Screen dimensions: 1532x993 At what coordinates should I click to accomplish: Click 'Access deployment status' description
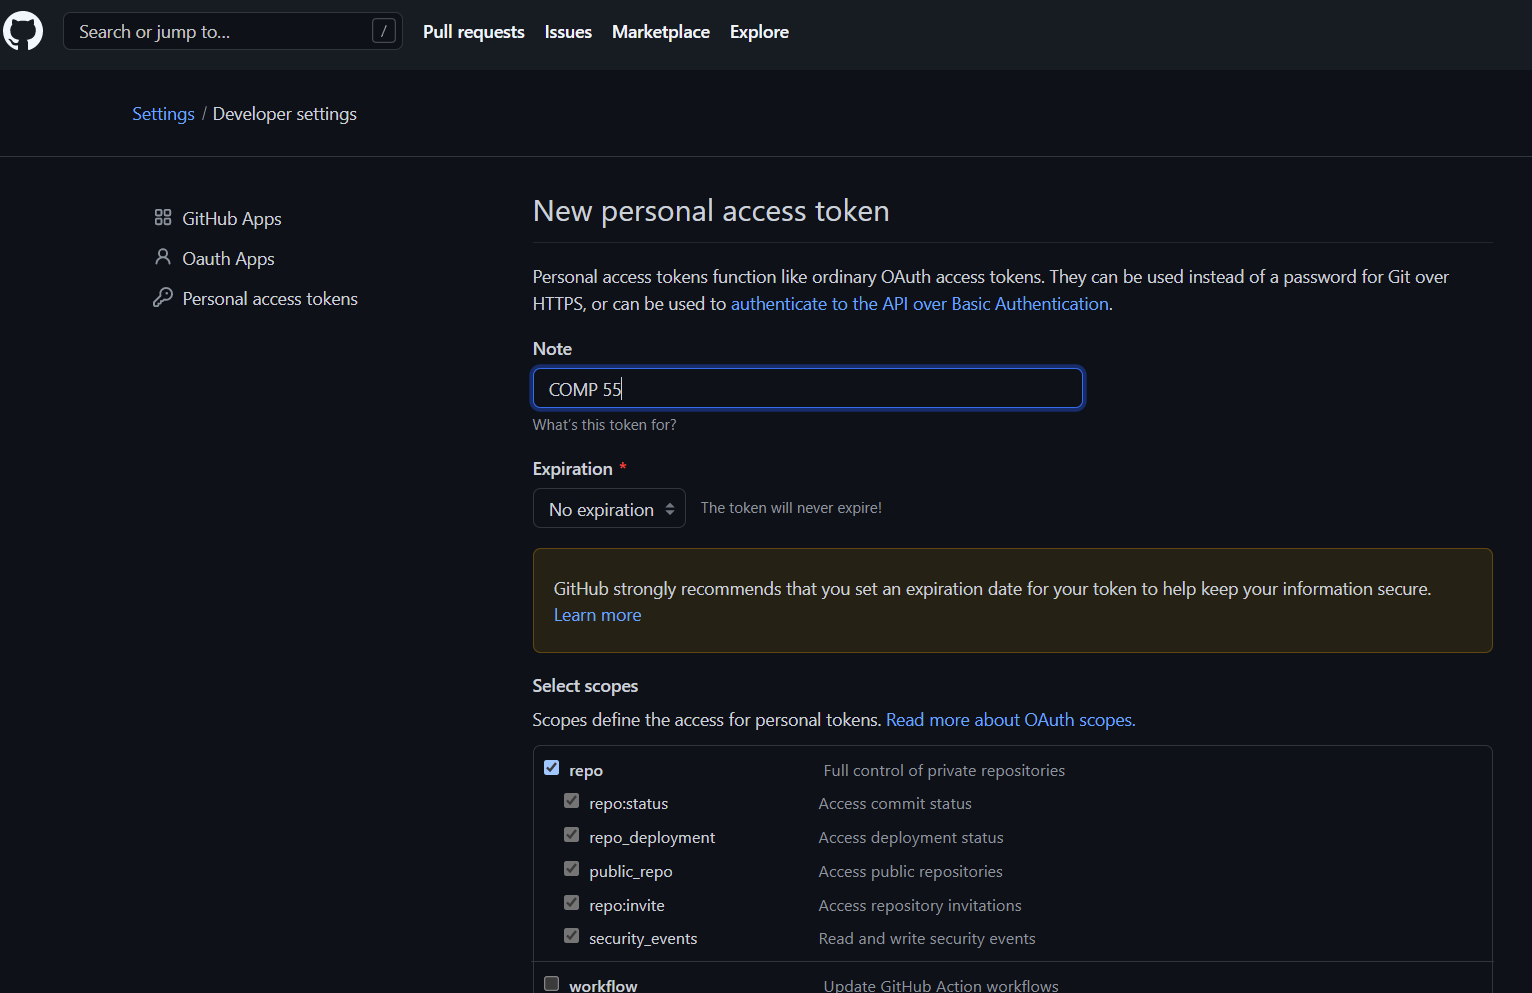911,838
